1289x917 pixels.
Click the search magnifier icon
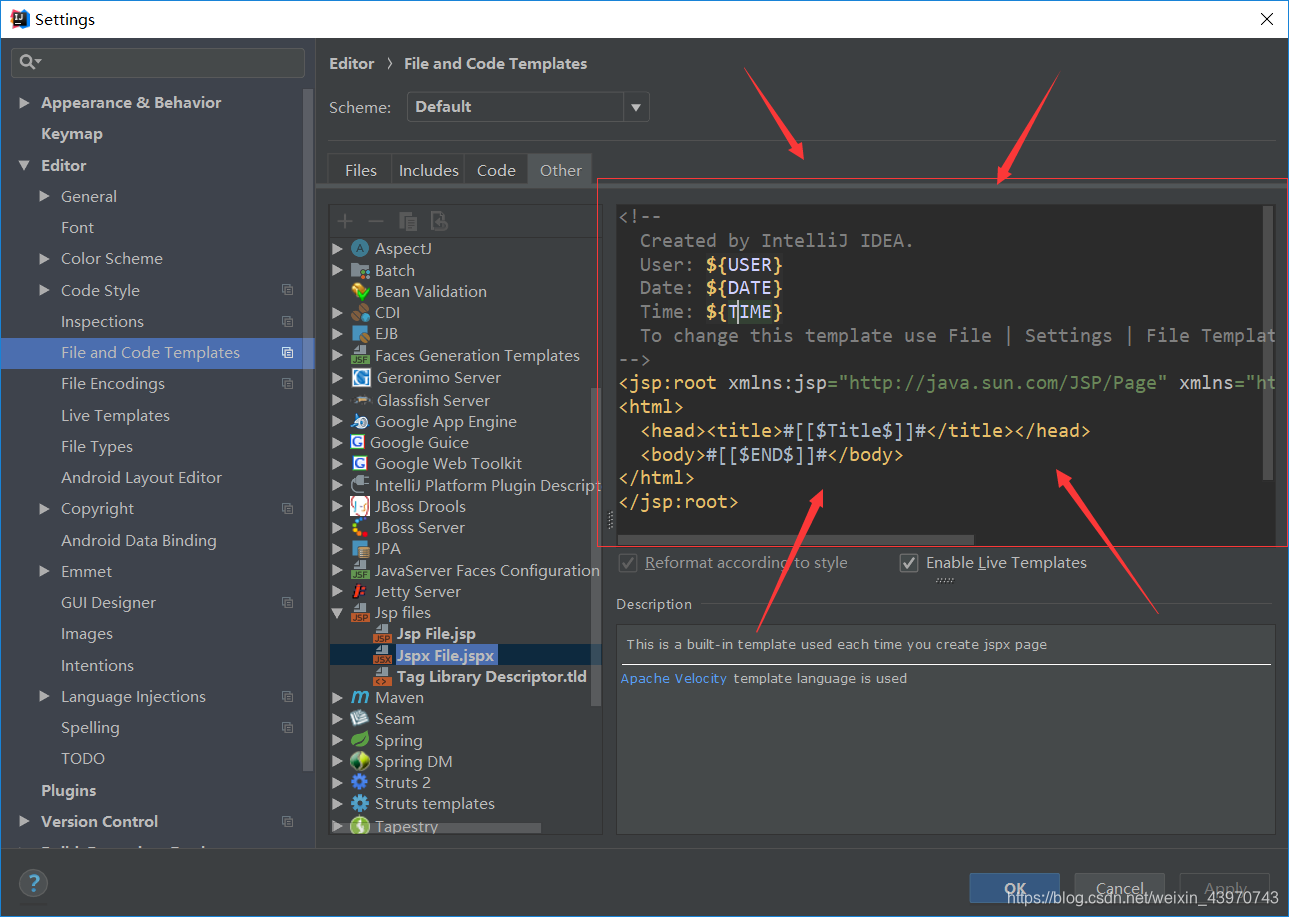30,62
